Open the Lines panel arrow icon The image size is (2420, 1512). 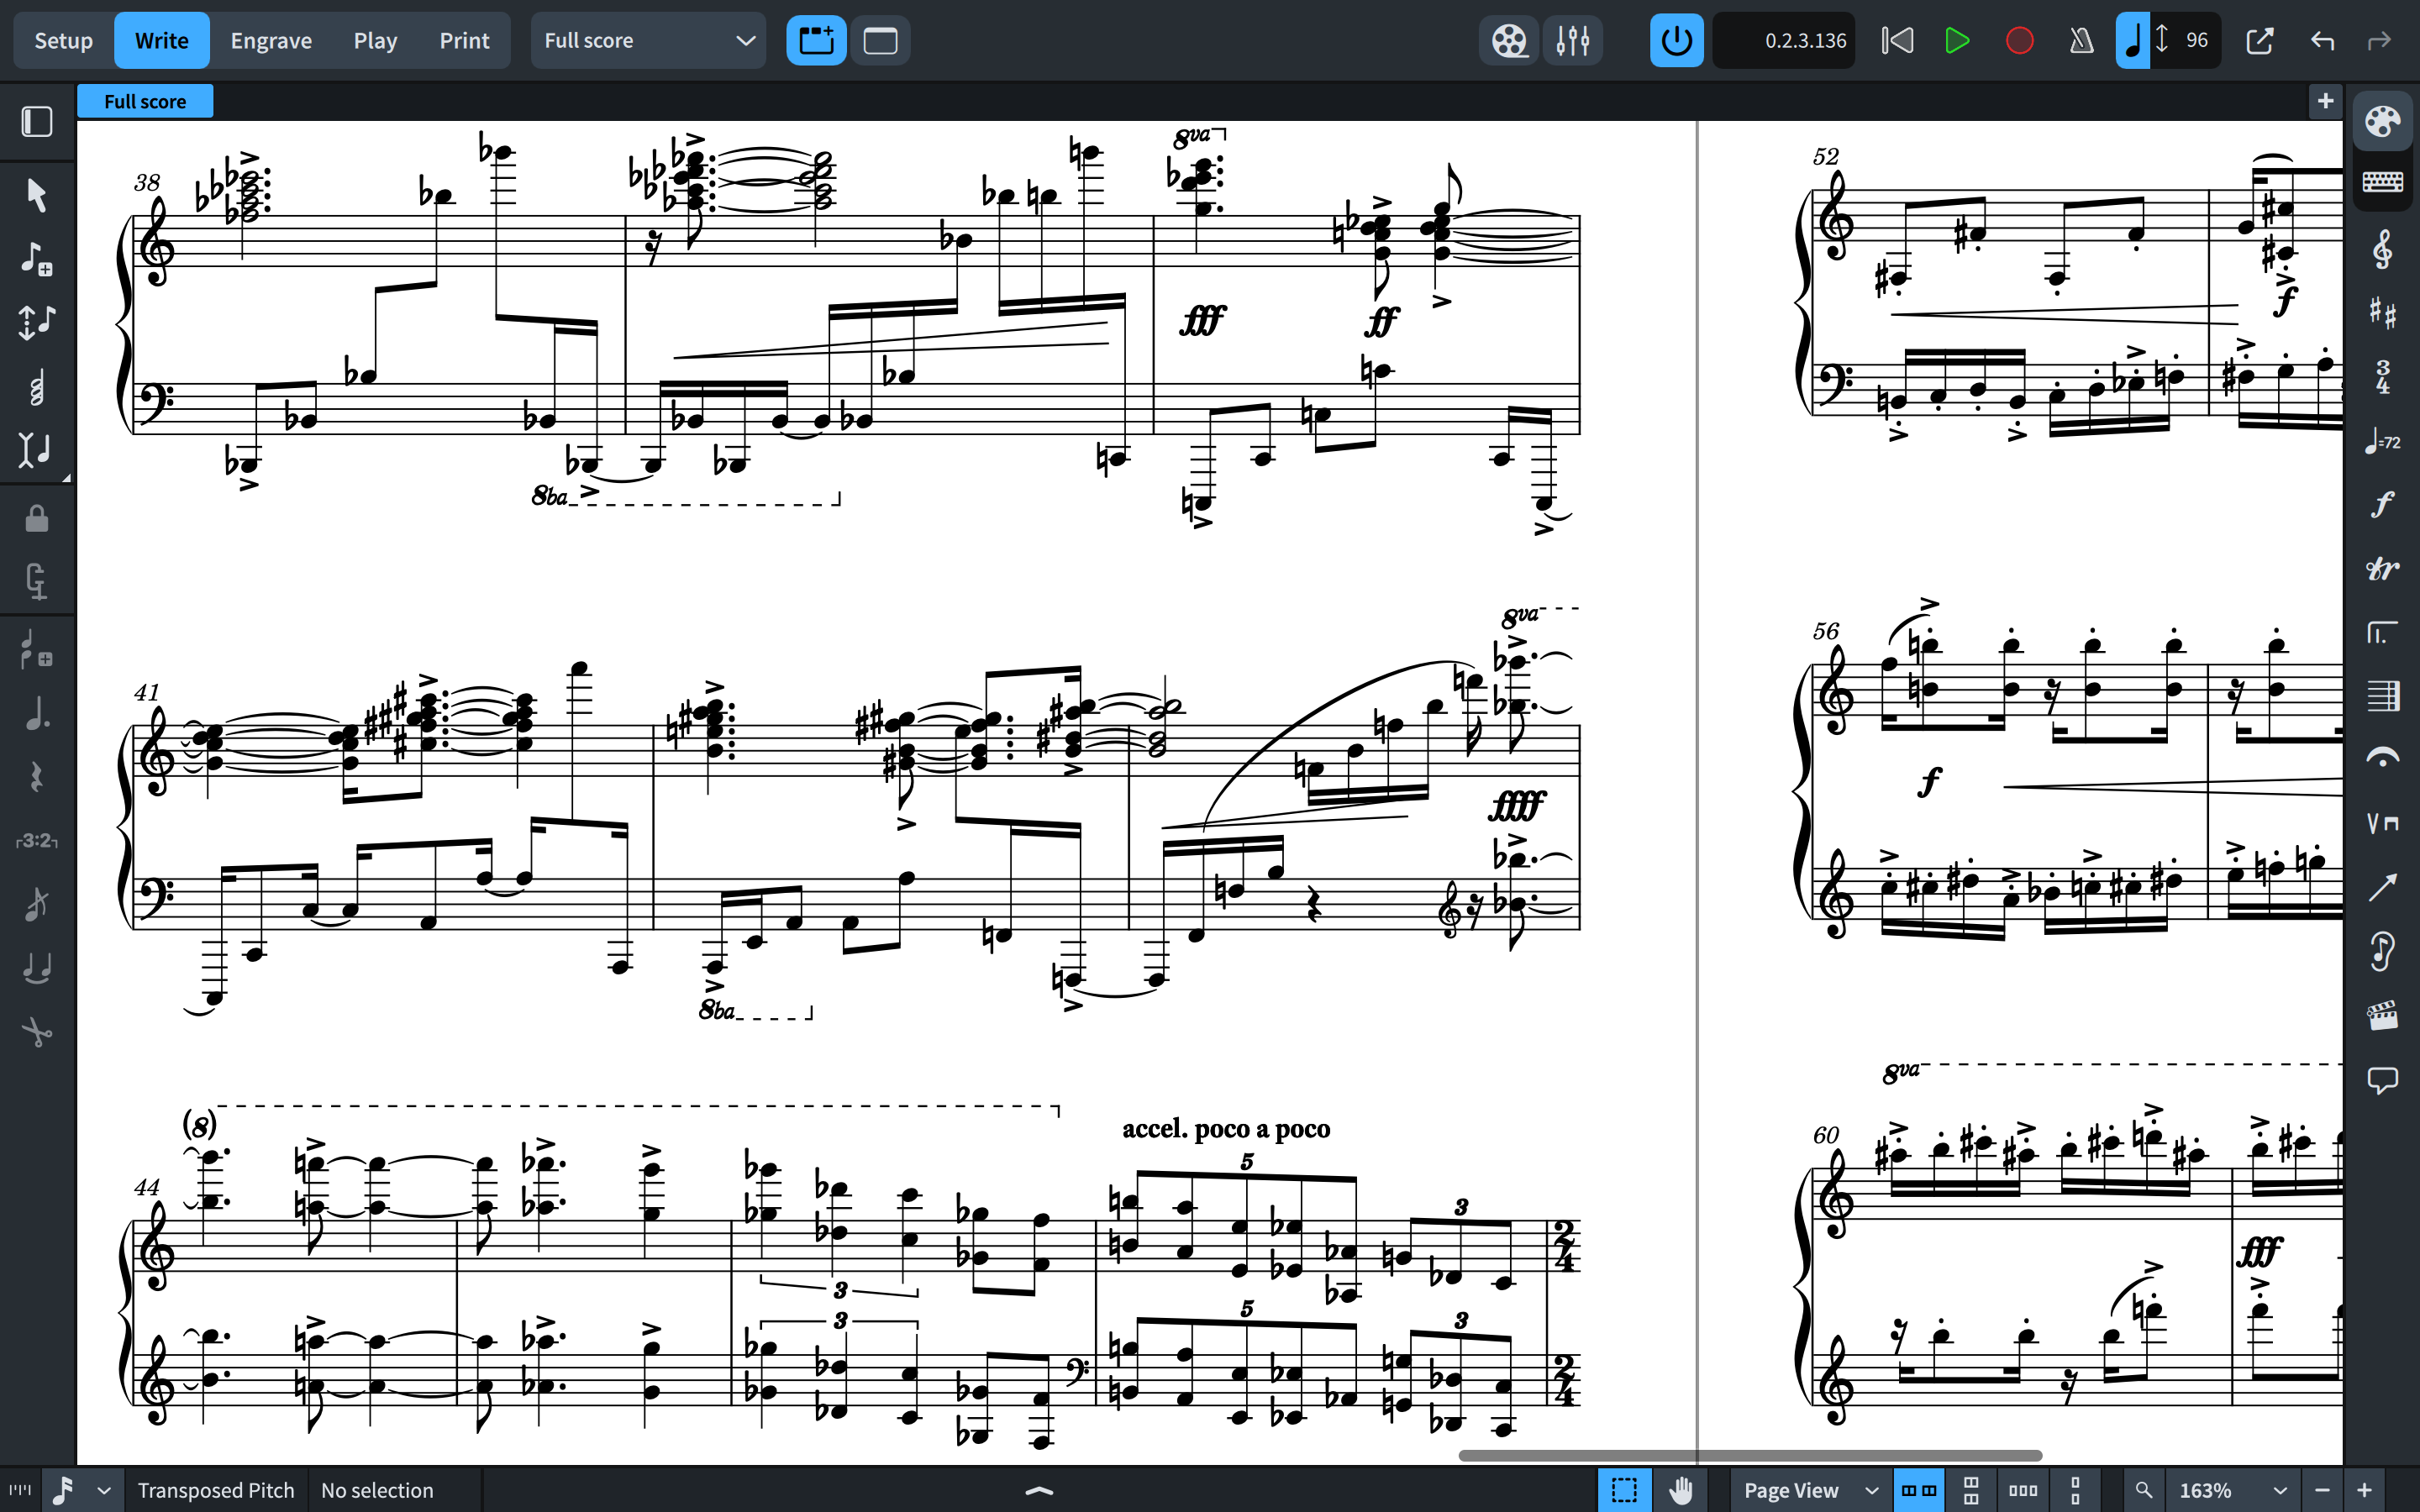[2382, 887]
